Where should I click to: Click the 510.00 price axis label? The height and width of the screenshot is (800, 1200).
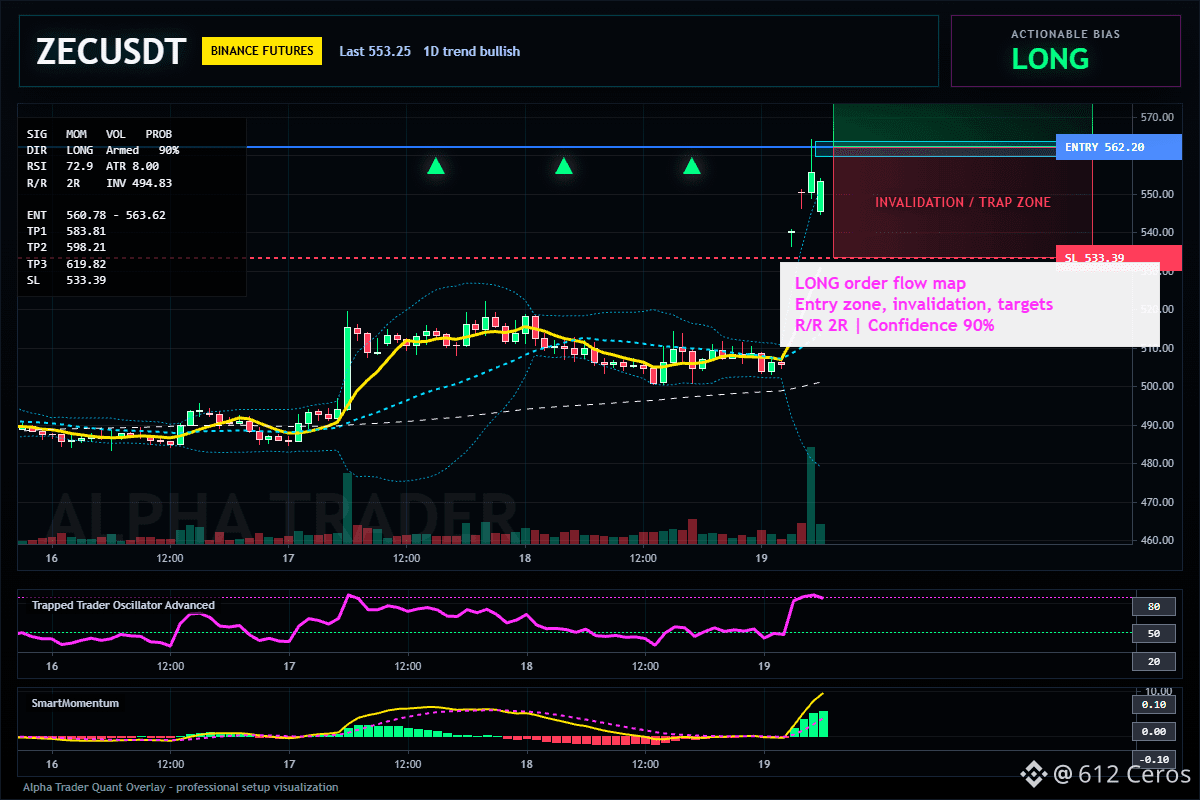1155,348
